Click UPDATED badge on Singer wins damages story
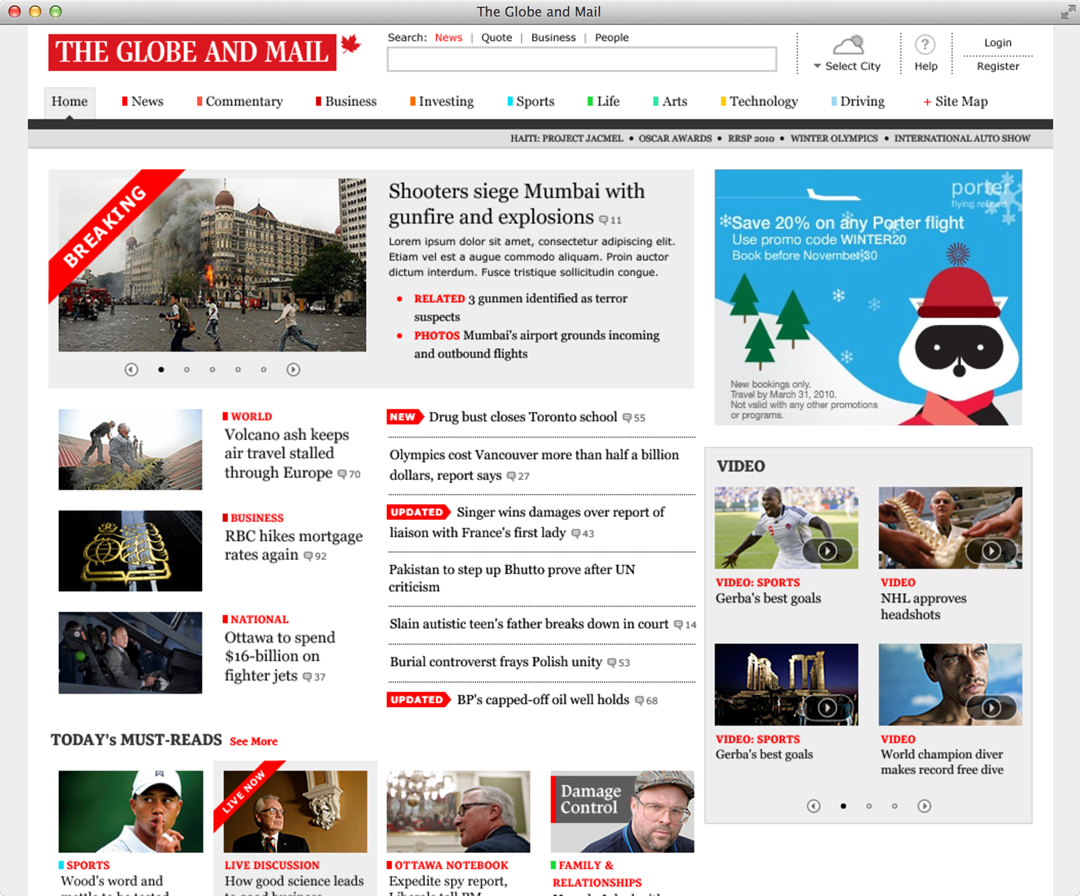This screenshot has height=896, width=1080. (x=418, y=512)
